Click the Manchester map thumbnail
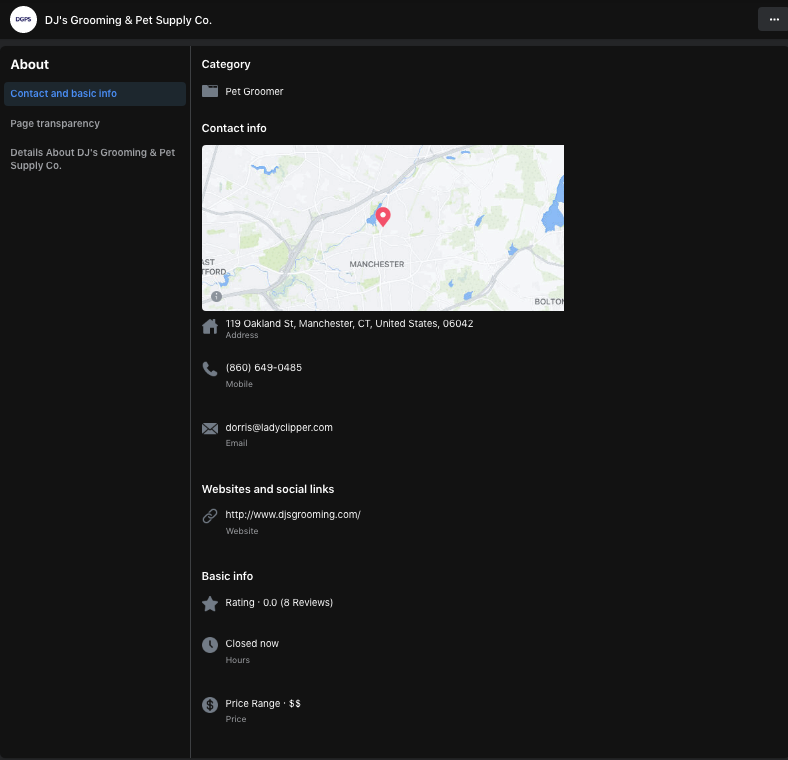 click(x=383, y=228)
